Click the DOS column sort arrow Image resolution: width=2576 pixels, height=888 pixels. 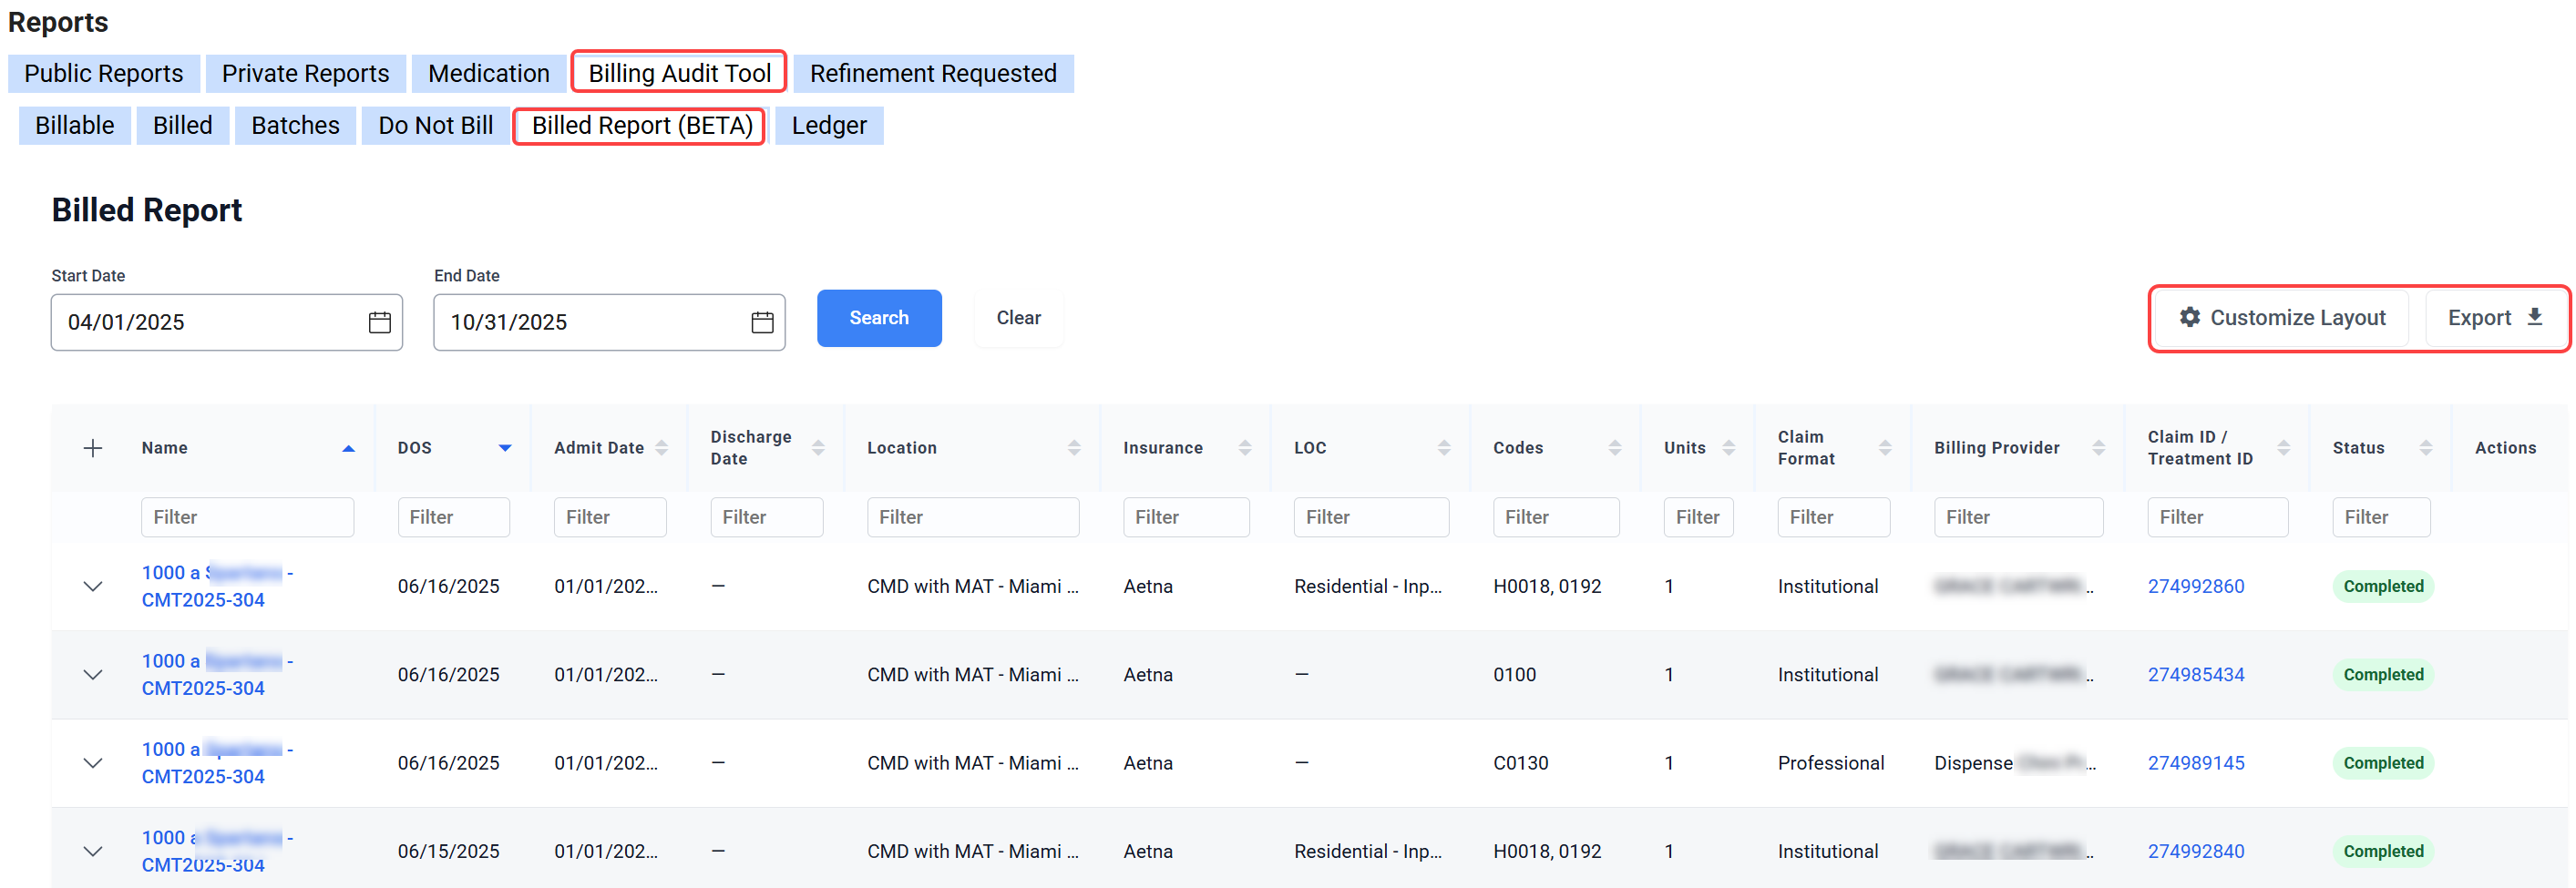(505, 448)
